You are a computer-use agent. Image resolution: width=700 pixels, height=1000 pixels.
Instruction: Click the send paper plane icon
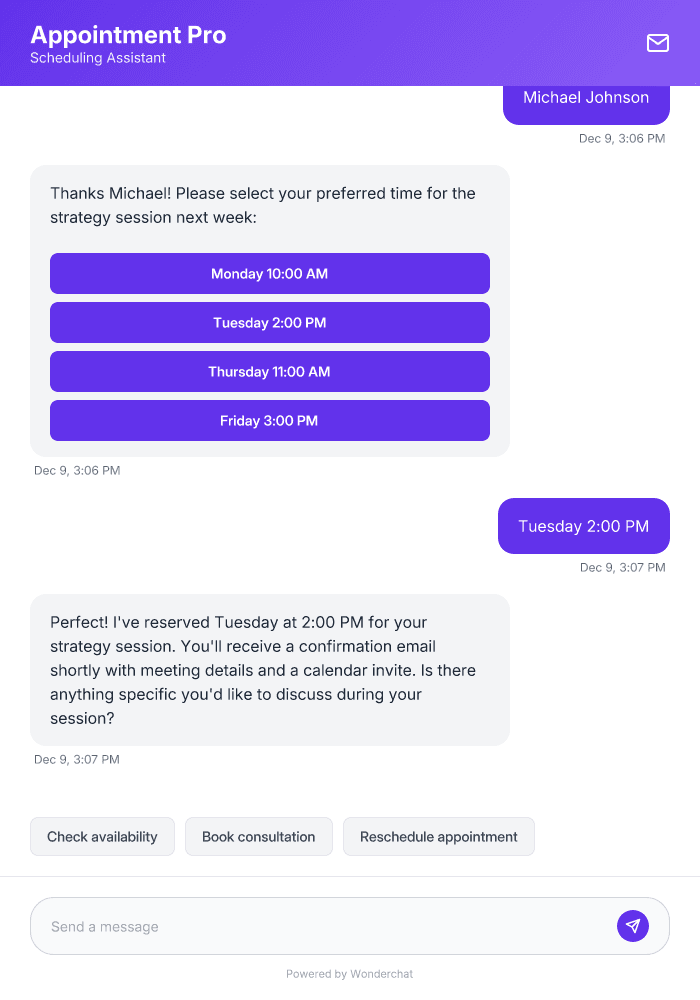(633, 925)
